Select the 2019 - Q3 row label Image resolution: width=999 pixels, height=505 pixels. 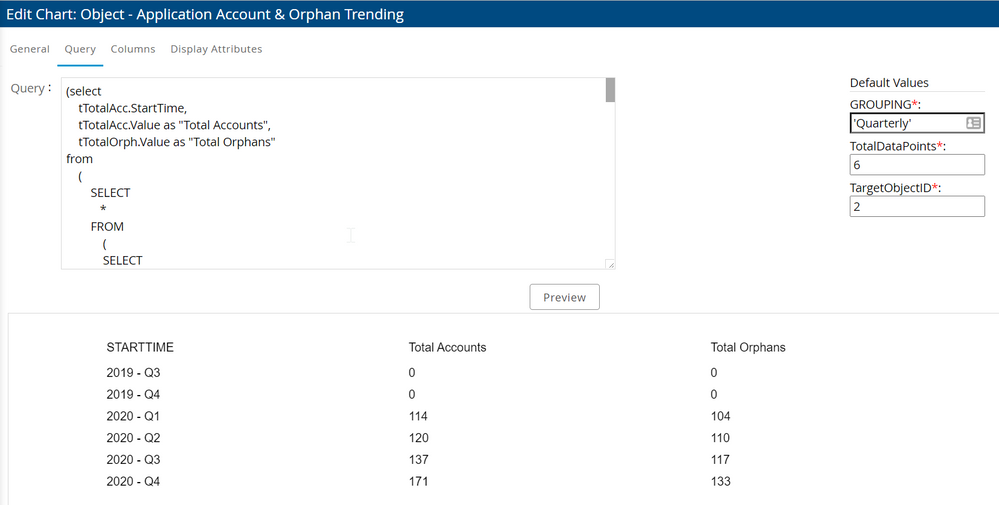(x=132, y=373)
